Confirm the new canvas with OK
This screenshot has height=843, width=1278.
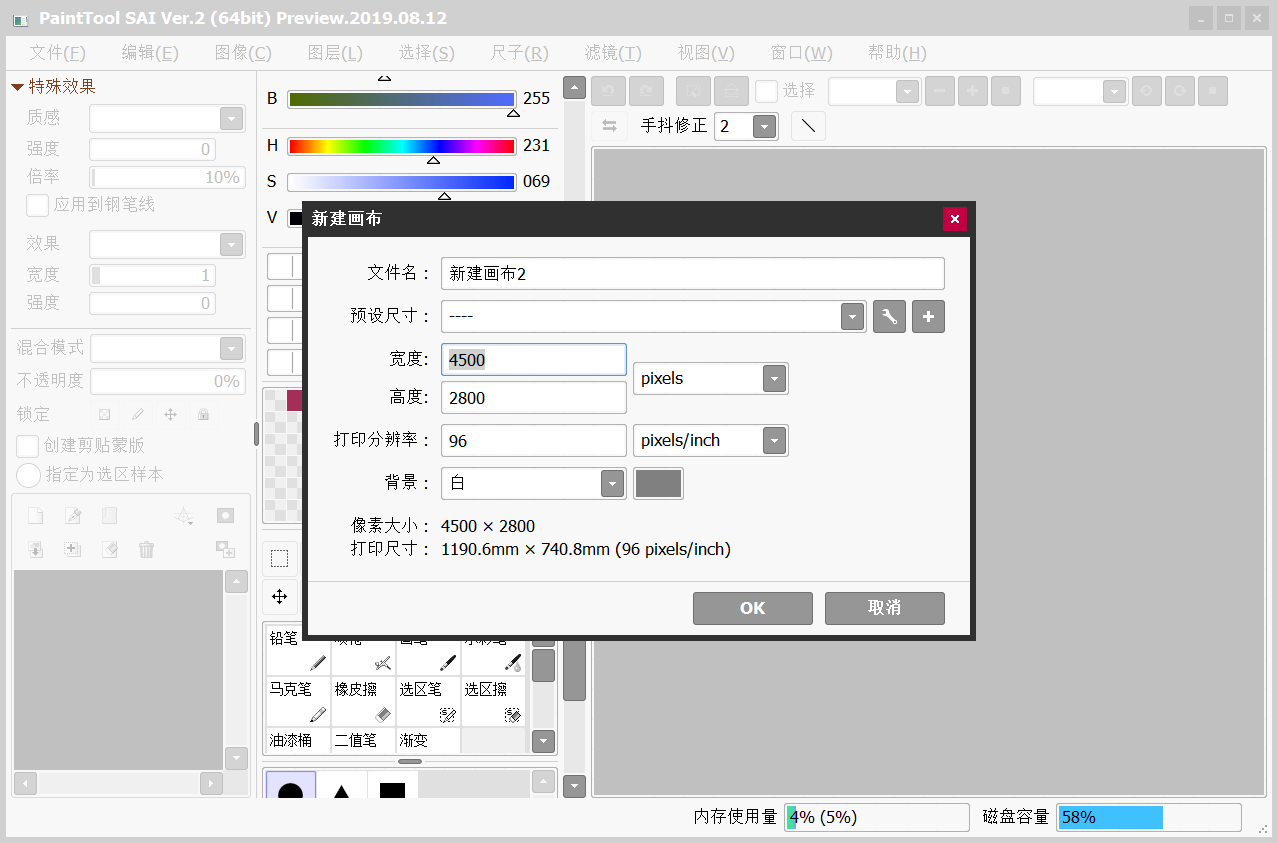tap(753, 608)
